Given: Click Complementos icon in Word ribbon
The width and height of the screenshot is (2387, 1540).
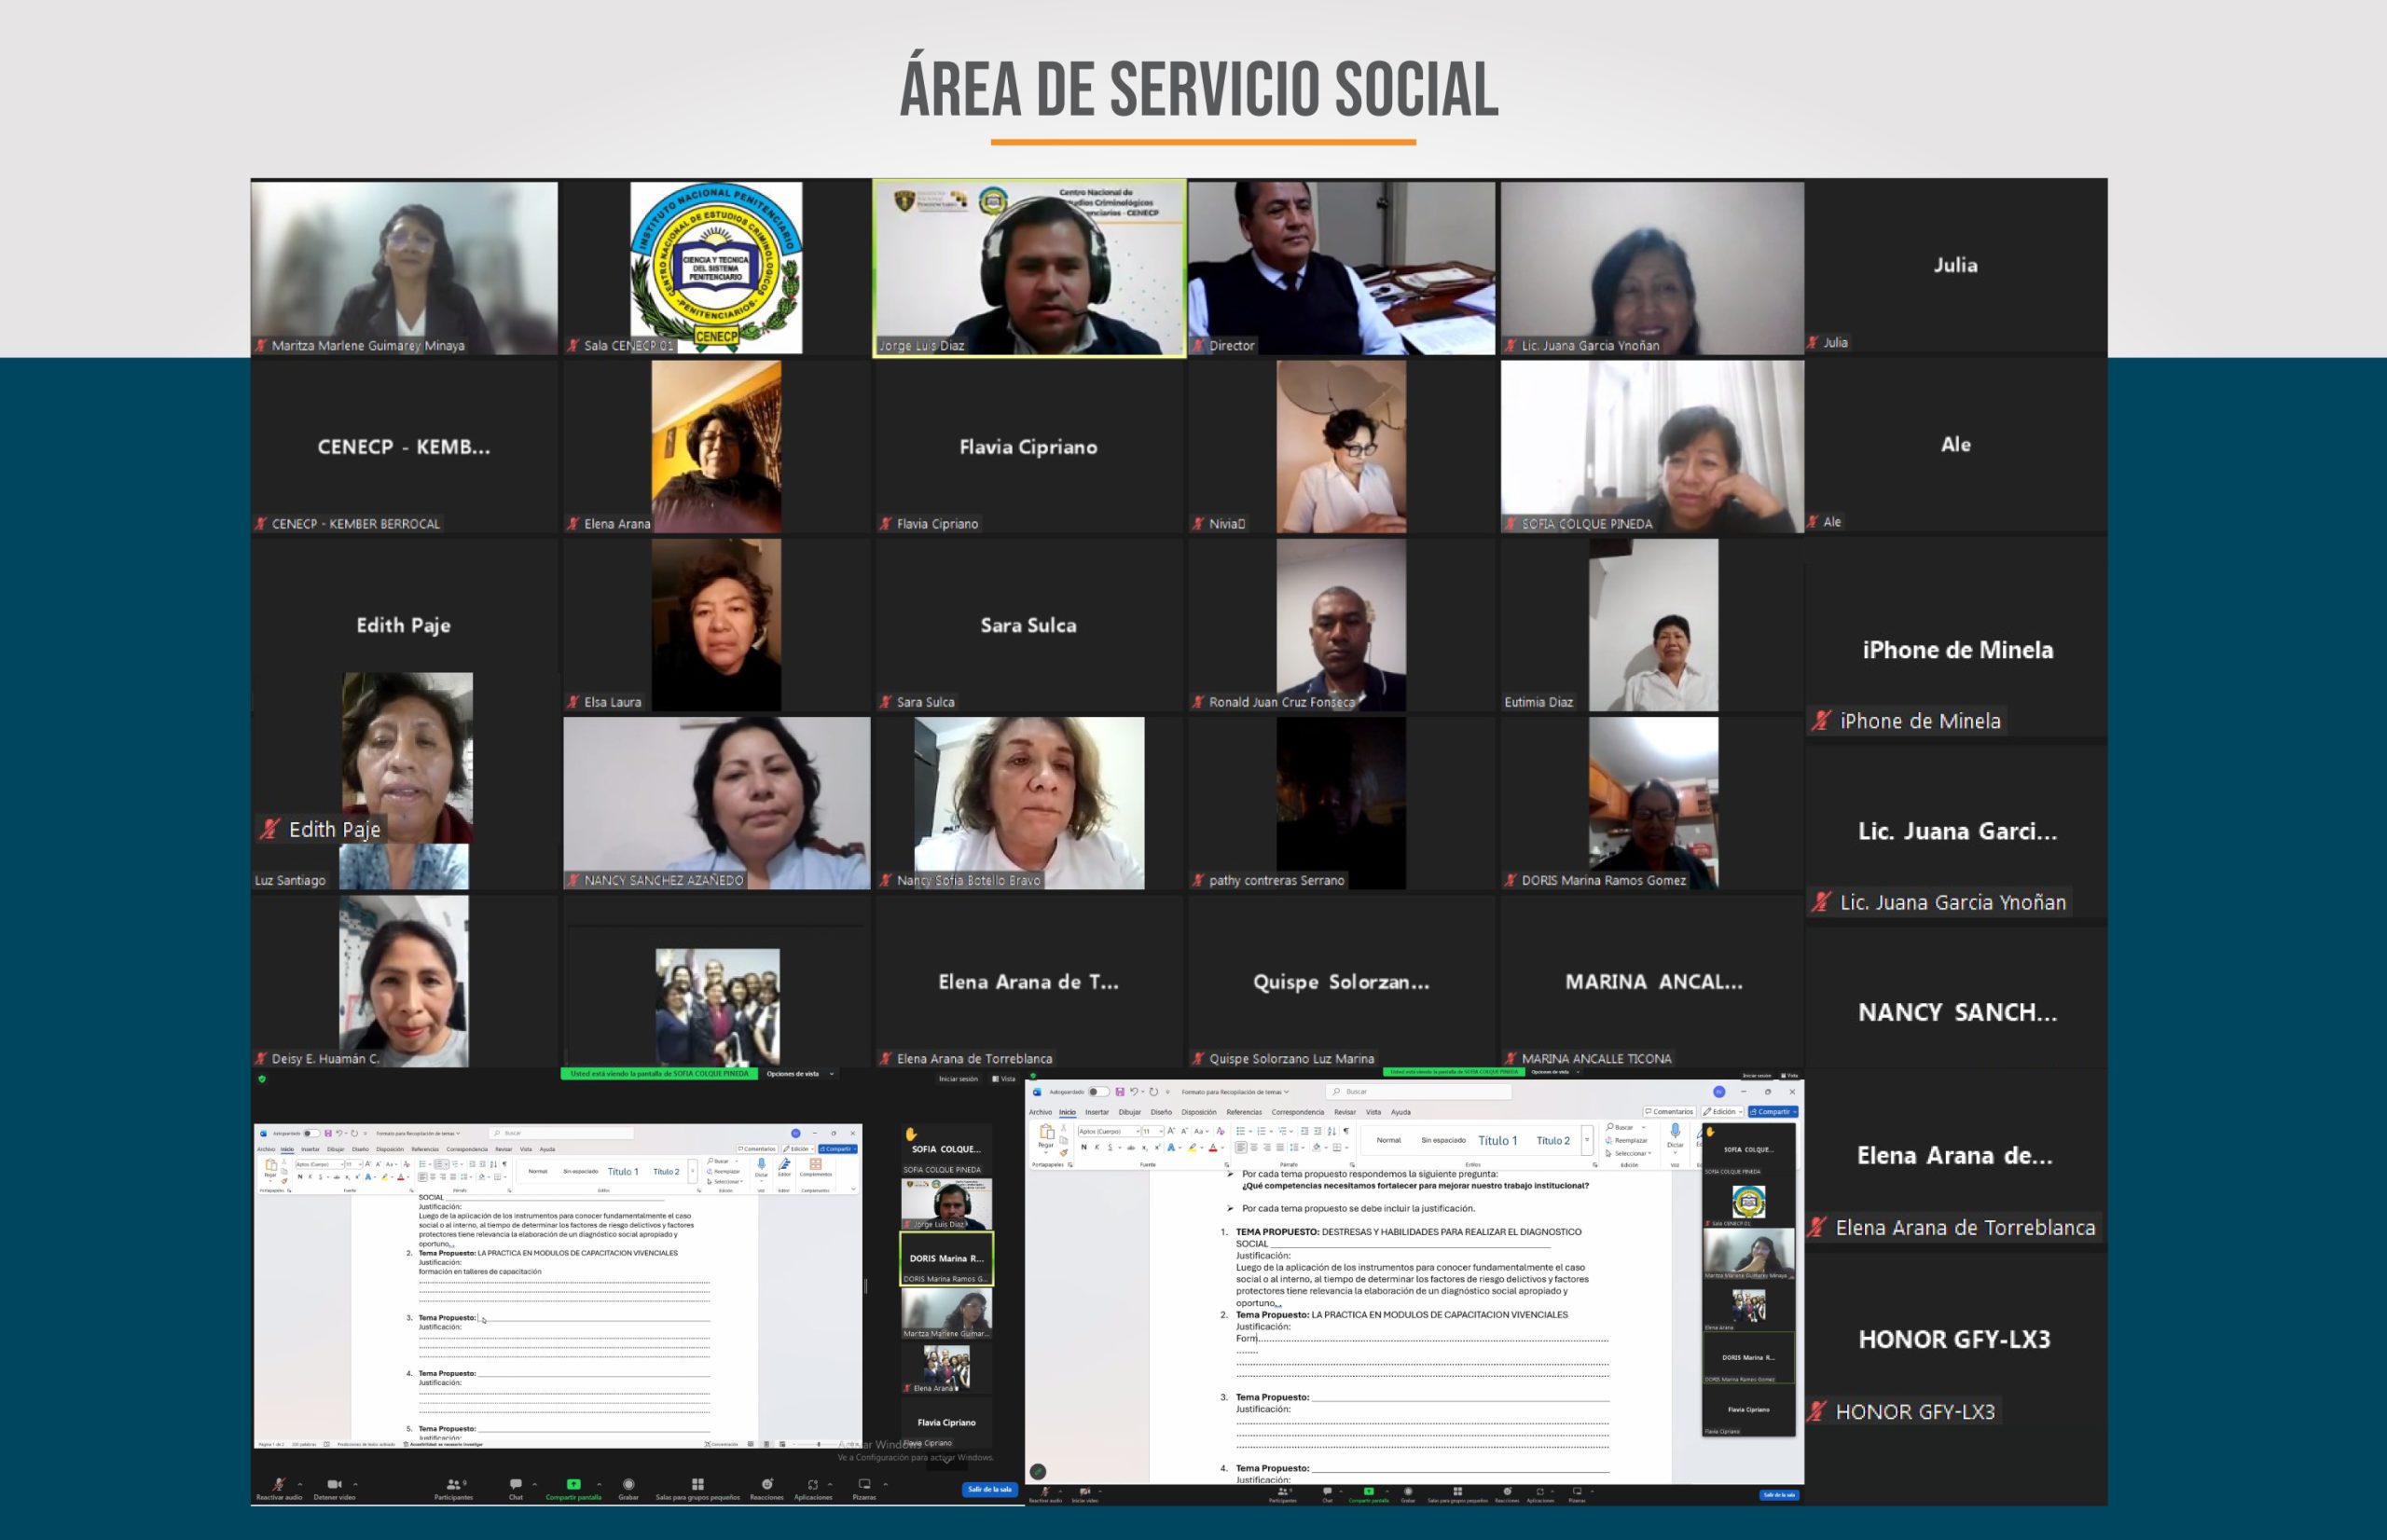Looking at the screenshot, I should point(815,1166).
